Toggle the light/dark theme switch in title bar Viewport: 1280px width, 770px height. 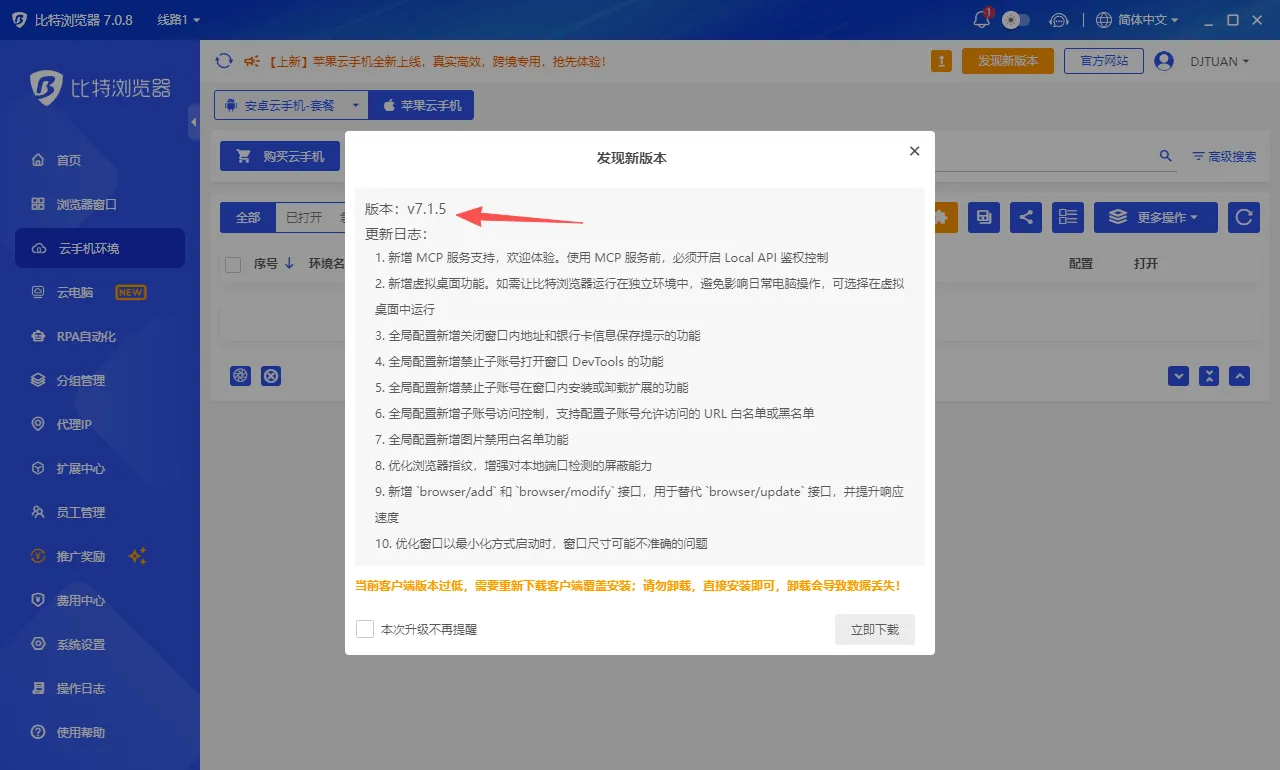pos(1015,20)
